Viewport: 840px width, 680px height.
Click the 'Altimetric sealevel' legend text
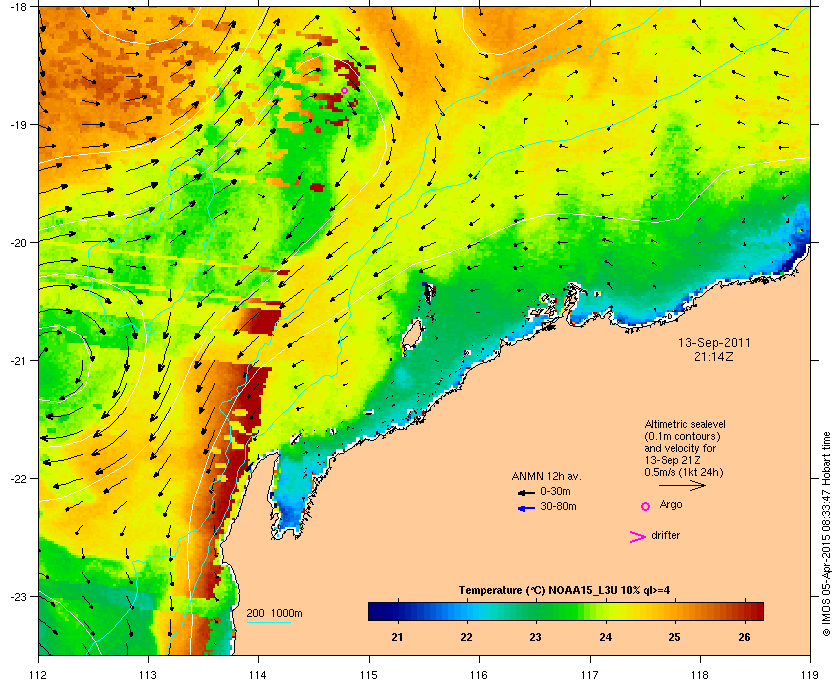[685, 424]
